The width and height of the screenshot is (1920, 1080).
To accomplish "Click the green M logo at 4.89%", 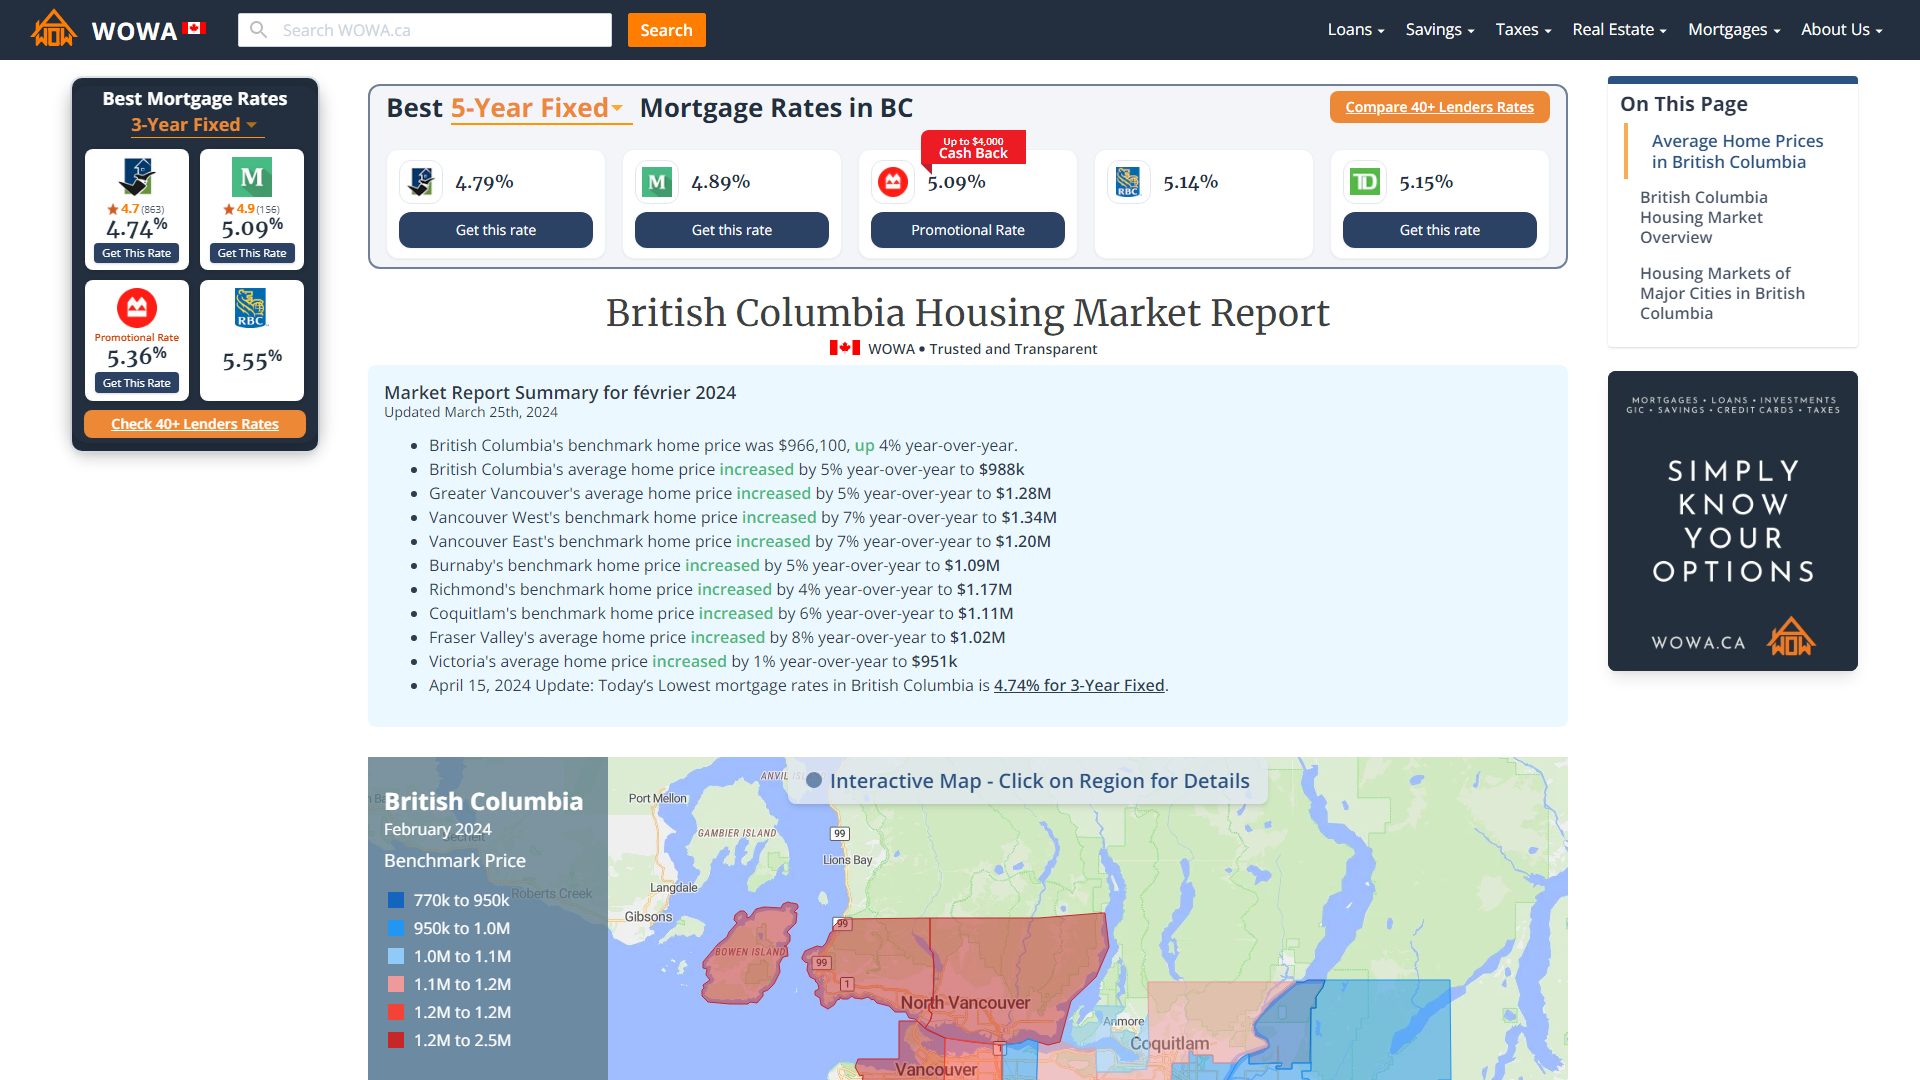I will click(657, 182).
